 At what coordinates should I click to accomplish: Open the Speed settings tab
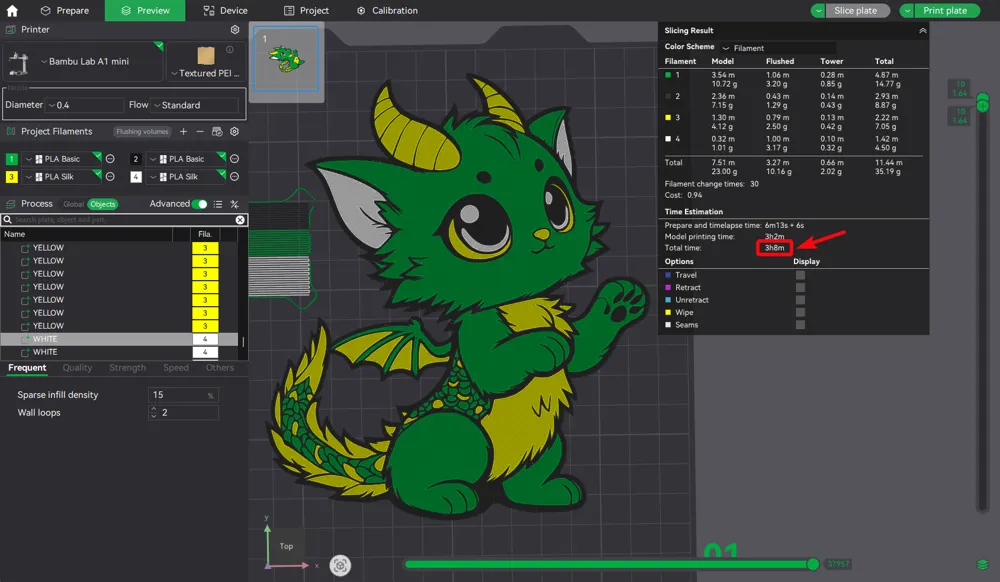click(175, 368)
